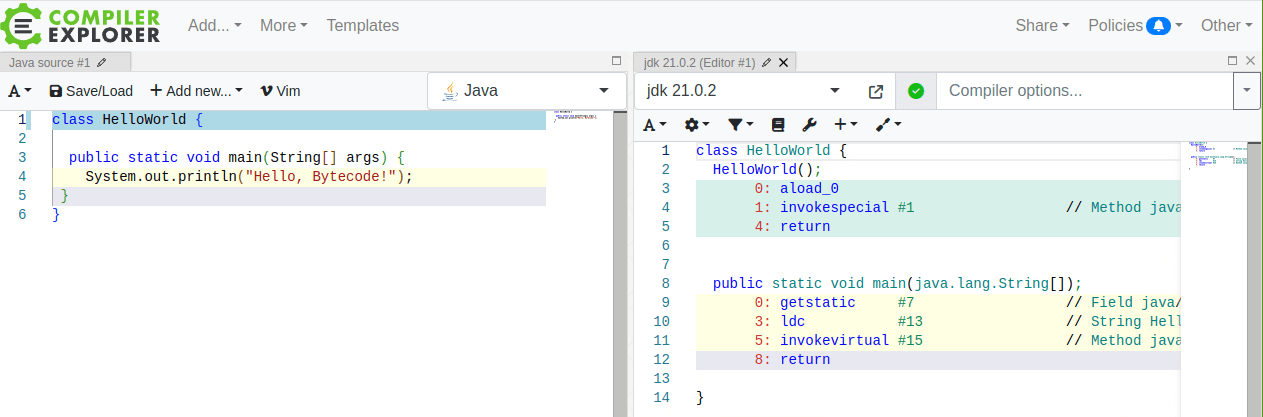Click the Compiler Explorer logo

click(x=82, y=25)
